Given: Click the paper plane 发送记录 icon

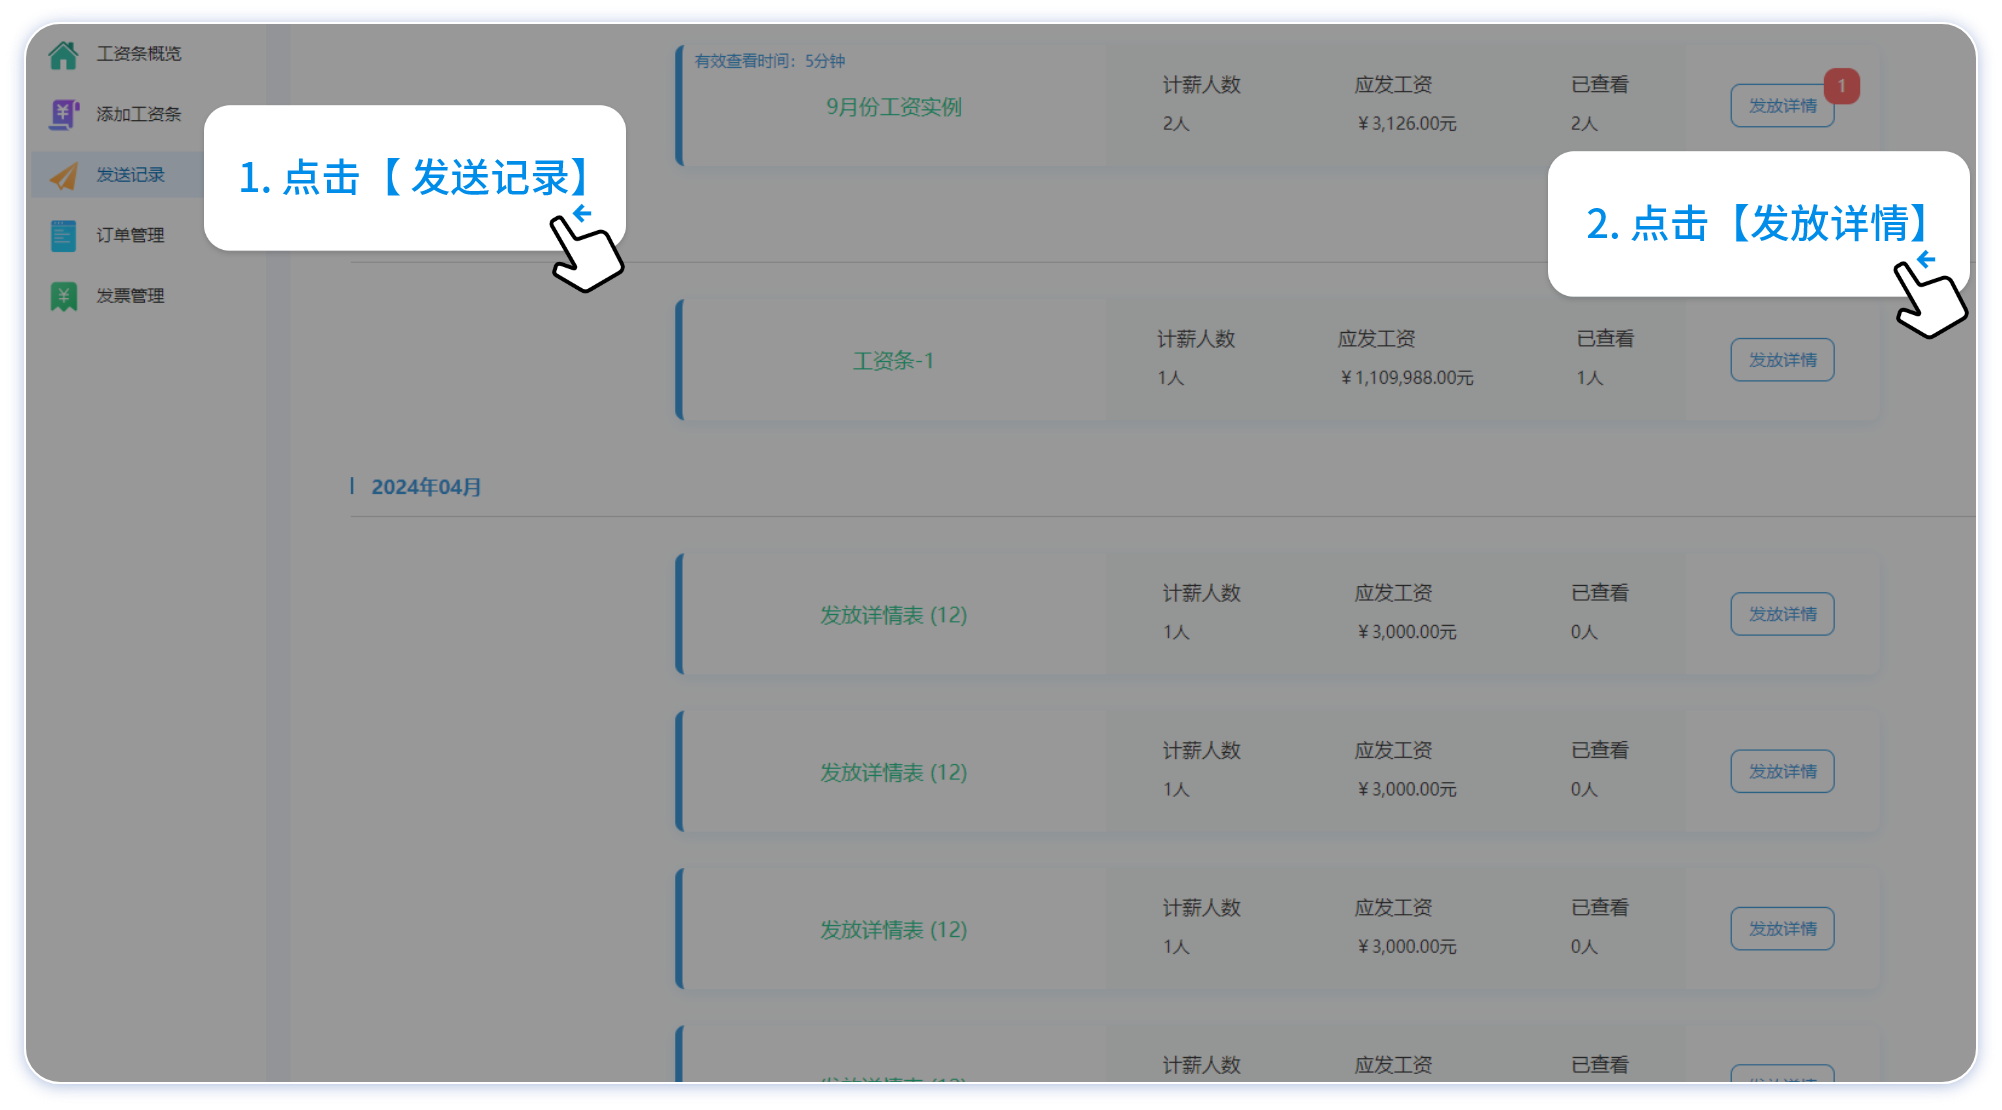Looking at the screenshot, I should pos(63,175).
